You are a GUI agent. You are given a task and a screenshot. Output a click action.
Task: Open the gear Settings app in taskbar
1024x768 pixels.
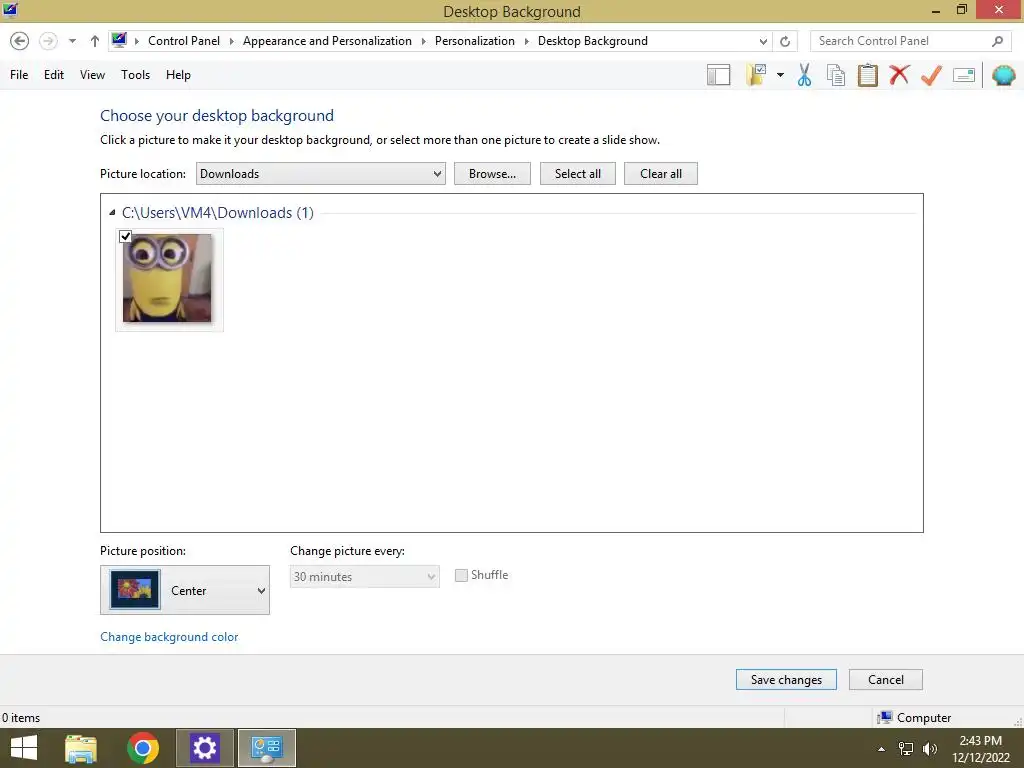pos(204,748)
